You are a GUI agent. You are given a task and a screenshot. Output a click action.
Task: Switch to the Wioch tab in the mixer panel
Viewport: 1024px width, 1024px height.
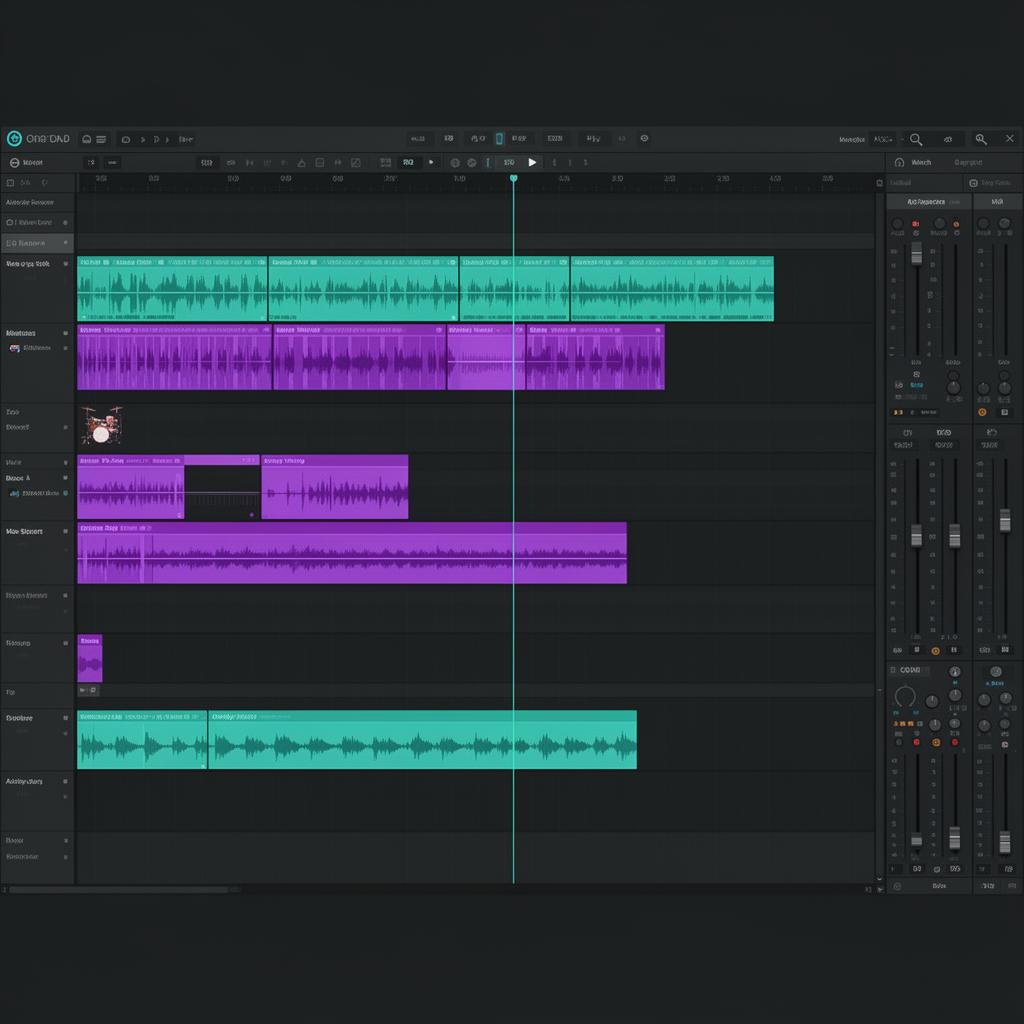pos(921,162)
